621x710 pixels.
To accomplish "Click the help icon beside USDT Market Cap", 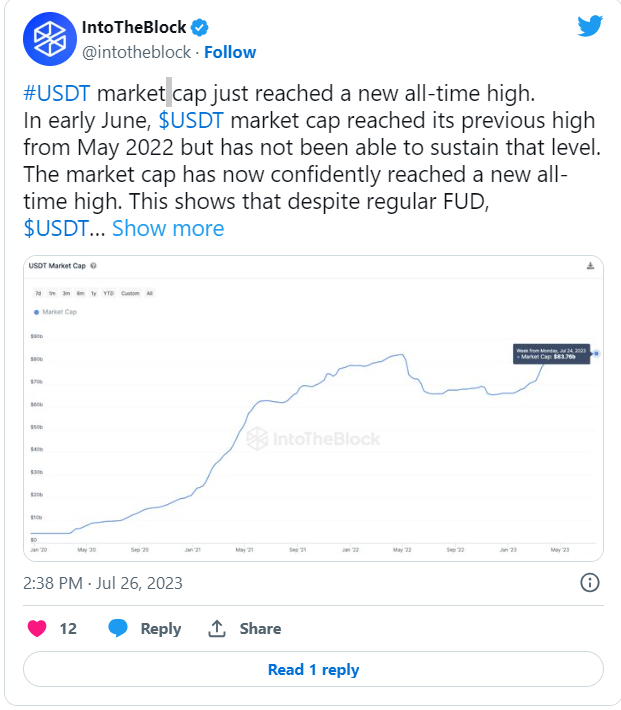I will pos(93,266).
